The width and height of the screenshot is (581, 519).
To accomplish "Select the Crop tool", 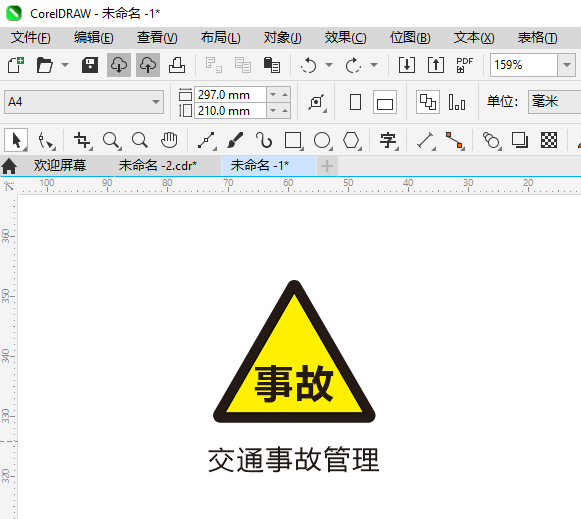I will coord(82,141).
